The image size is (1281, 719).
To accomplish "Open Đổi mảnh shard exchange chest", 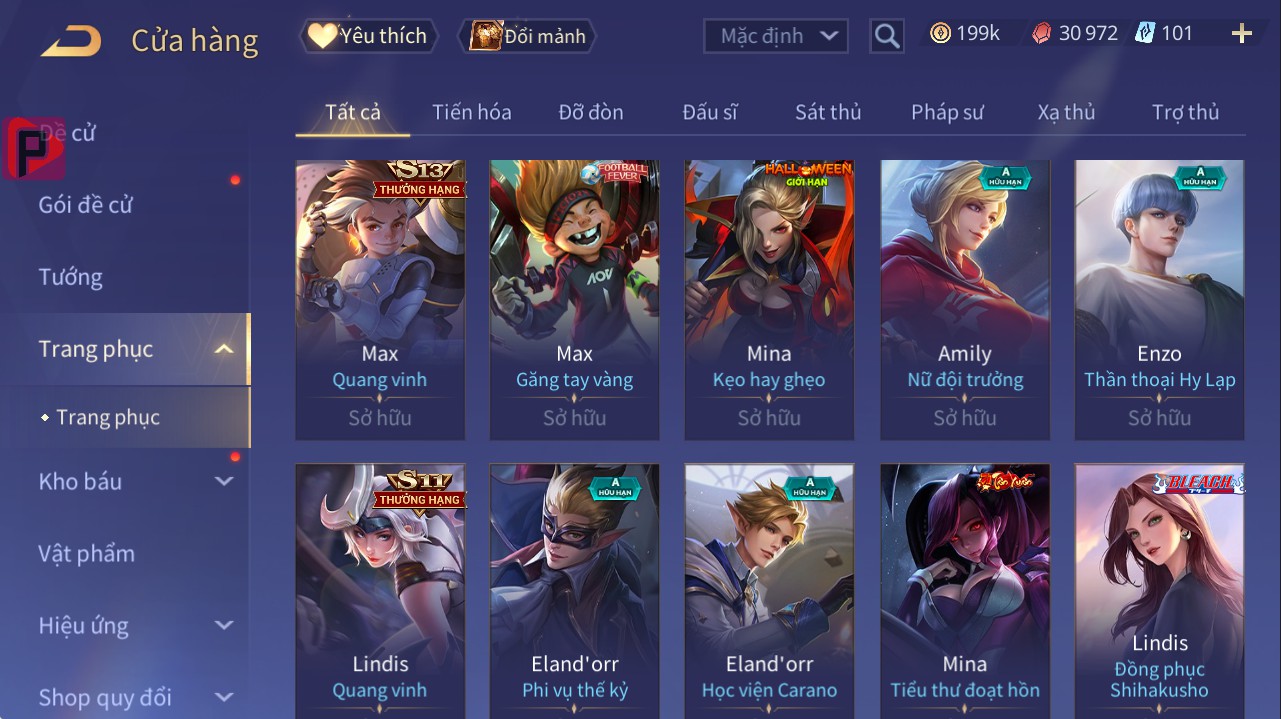I will (x=527, y=36).
